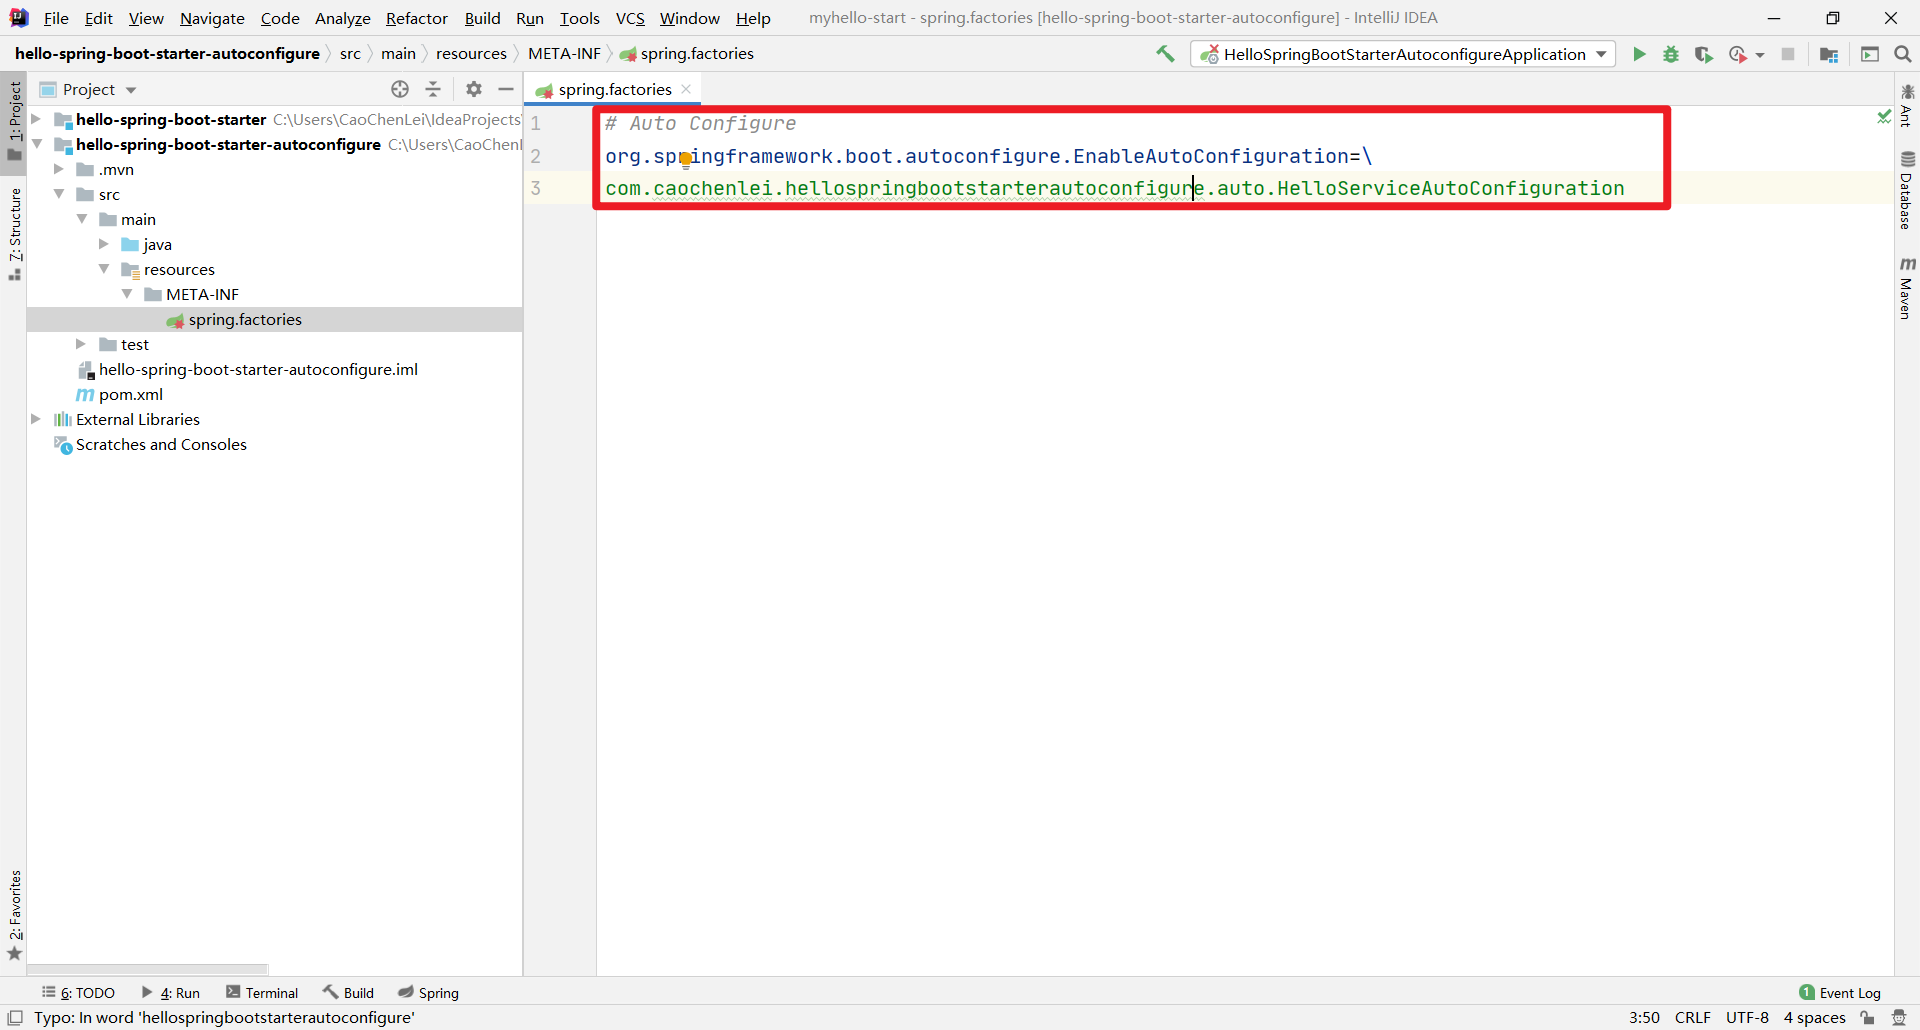This screenshot has height=1030, width=1920.
Task: Open the Database side tool window
Action: coord(1907,190)
